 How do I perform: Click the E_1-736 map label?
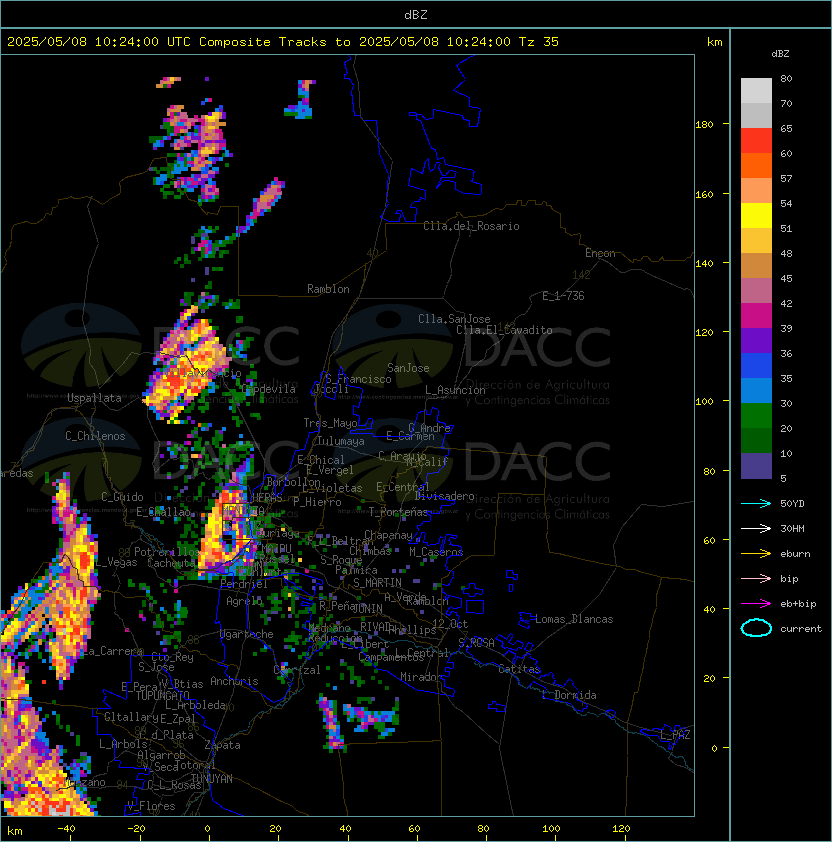(563, 296)
